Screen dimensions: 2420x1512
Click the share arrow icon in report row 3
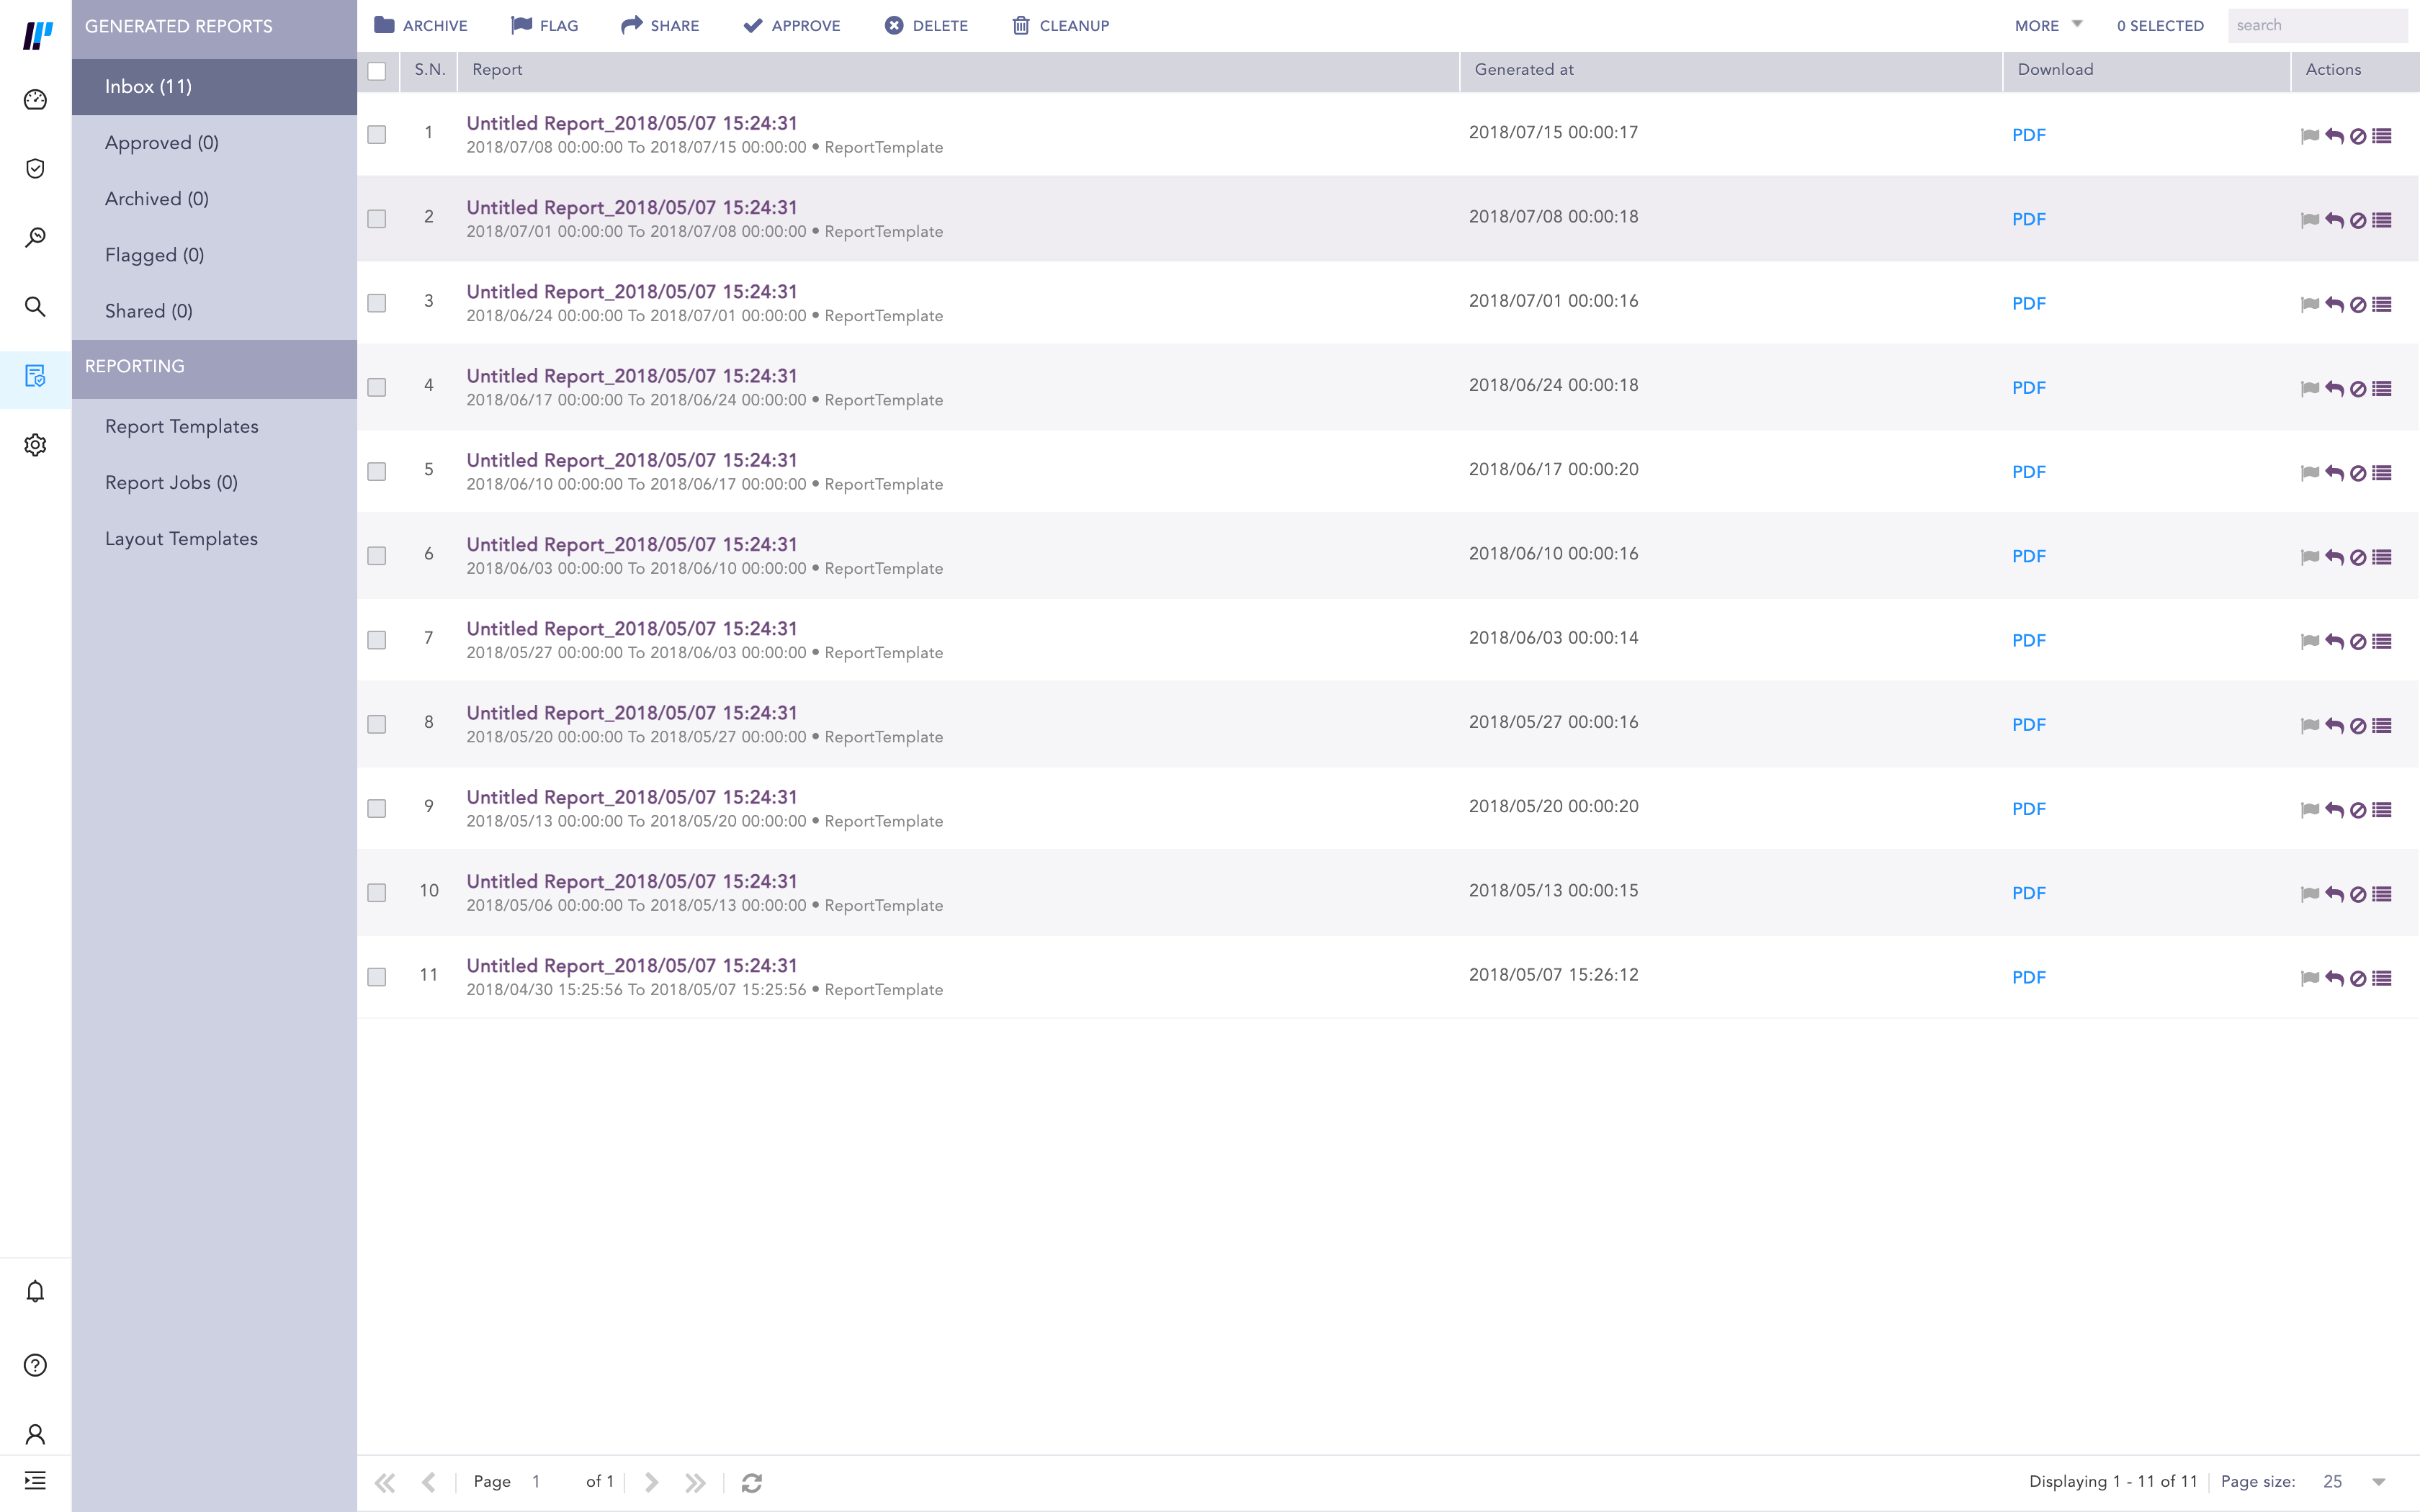pos(2334,304)
